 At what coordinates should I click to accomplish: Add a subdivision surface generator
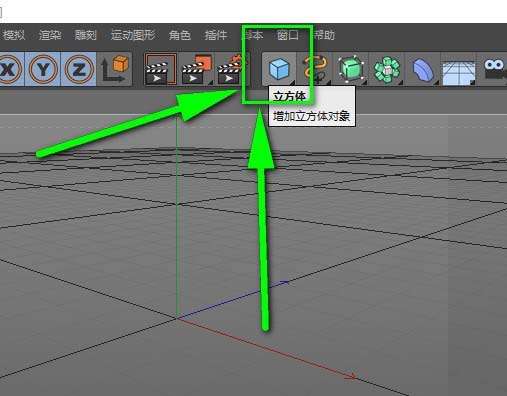coord(351,69)
